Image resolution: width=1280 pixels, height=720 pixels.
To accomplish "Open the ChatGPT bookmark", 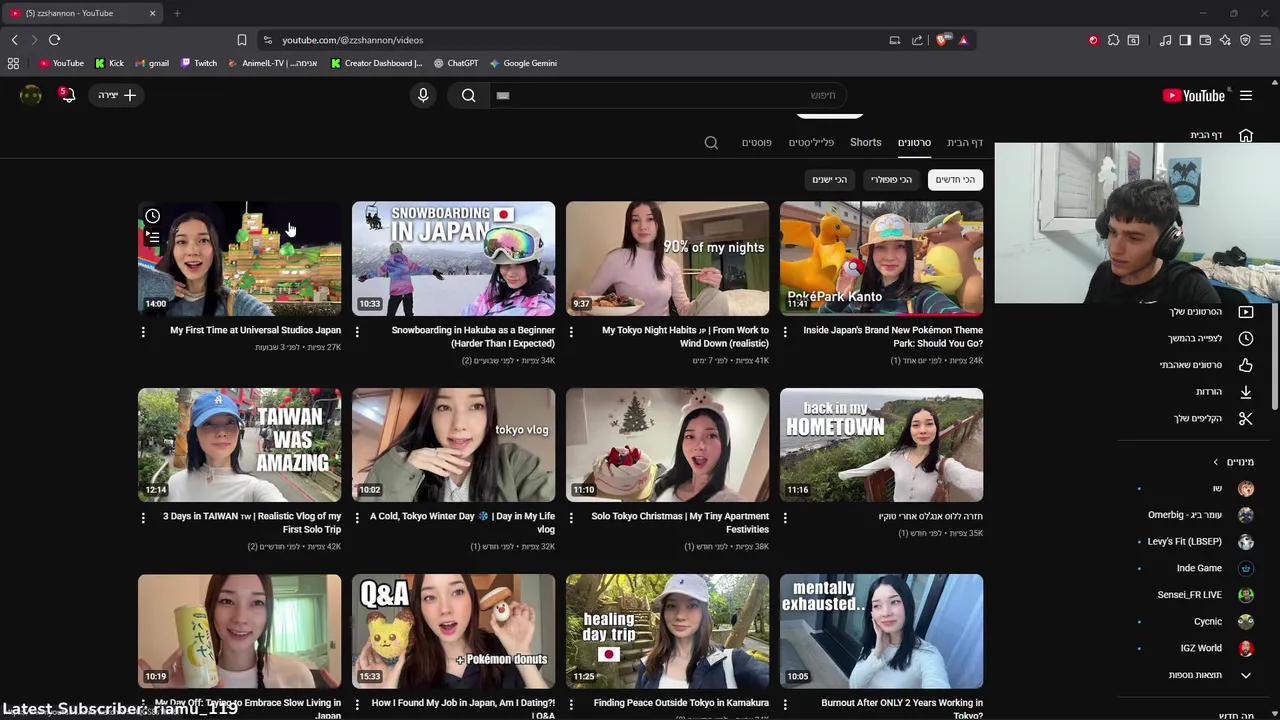I will click(x=456, y=63).
